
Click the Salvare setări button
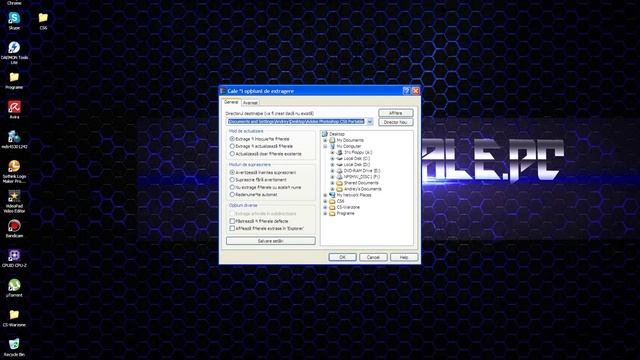pyautogui.click(x=271, y=241)
